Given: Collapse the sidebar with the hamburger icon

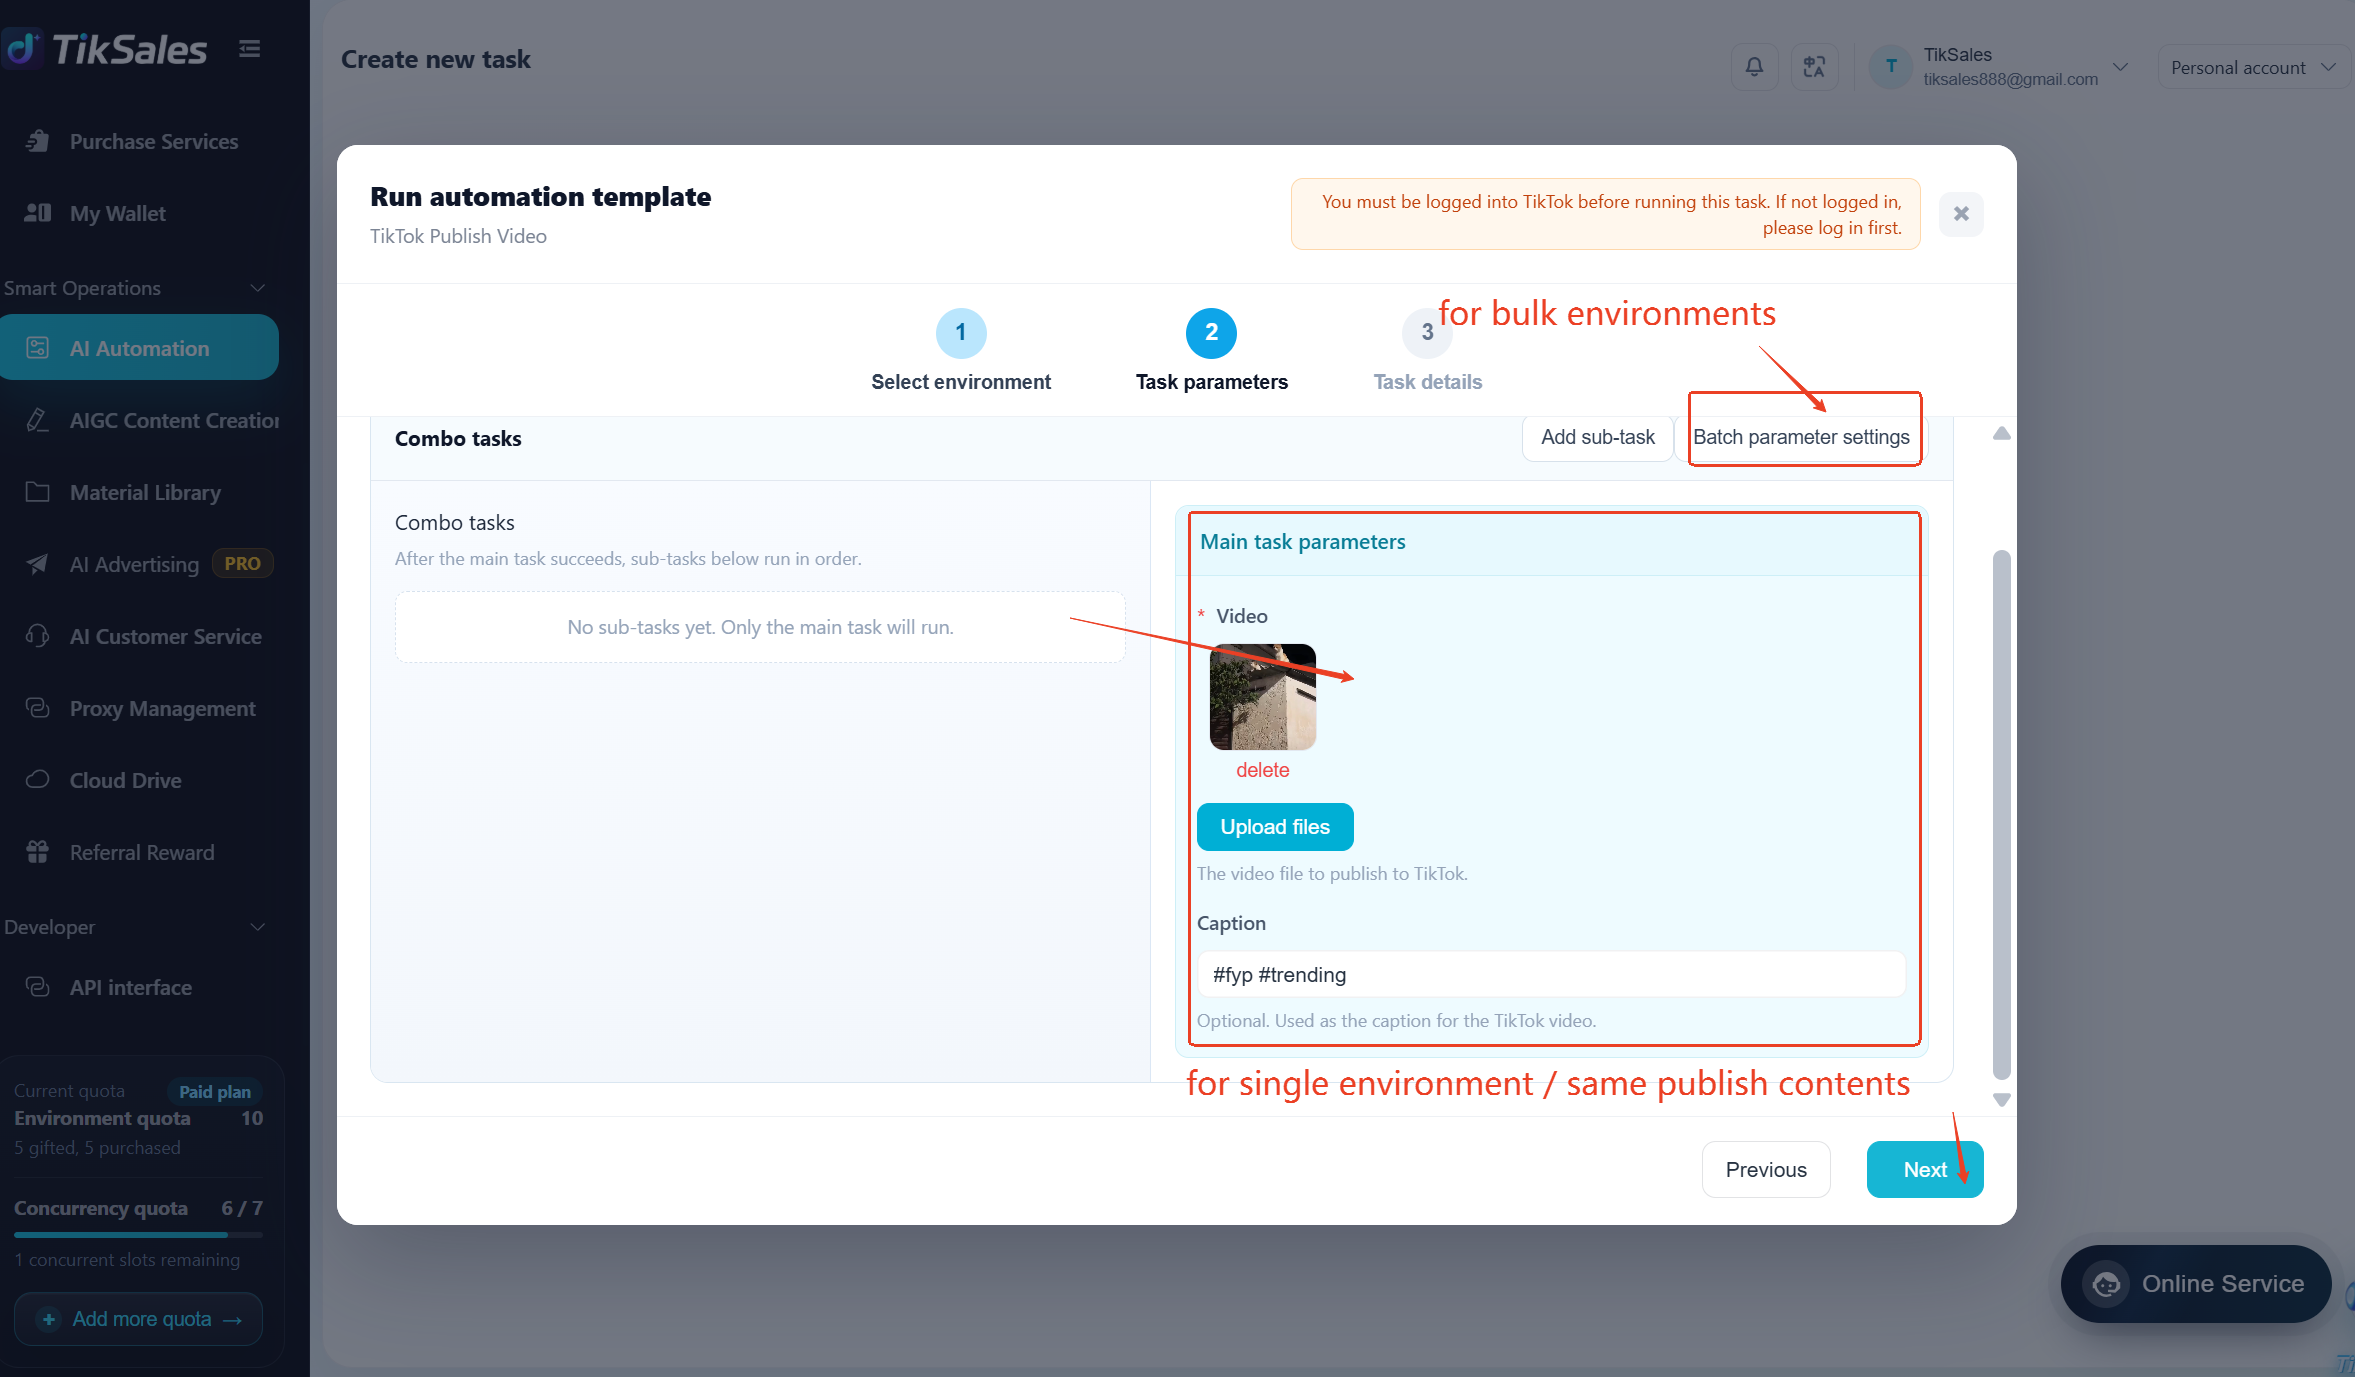Looking at the screenshot, I should coord(250,49).
